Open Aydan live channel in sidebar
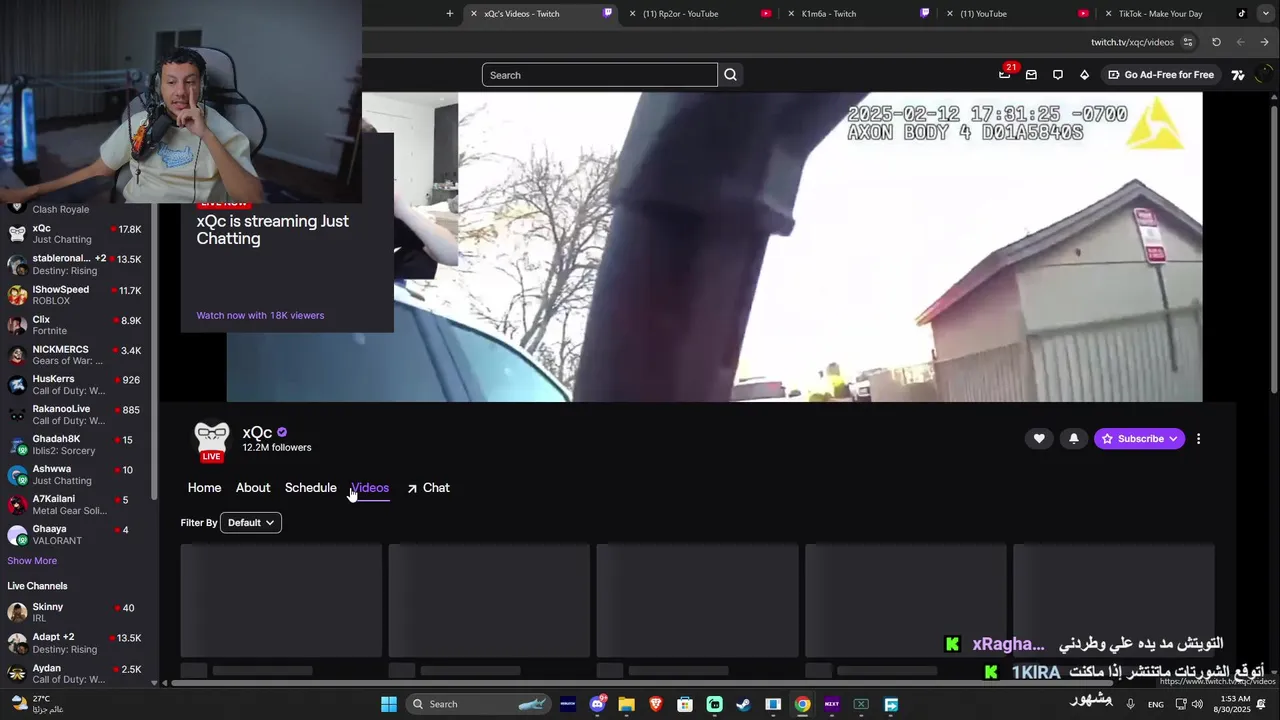The width and height of the screenshot is (1280, 720). click(75, 673)
